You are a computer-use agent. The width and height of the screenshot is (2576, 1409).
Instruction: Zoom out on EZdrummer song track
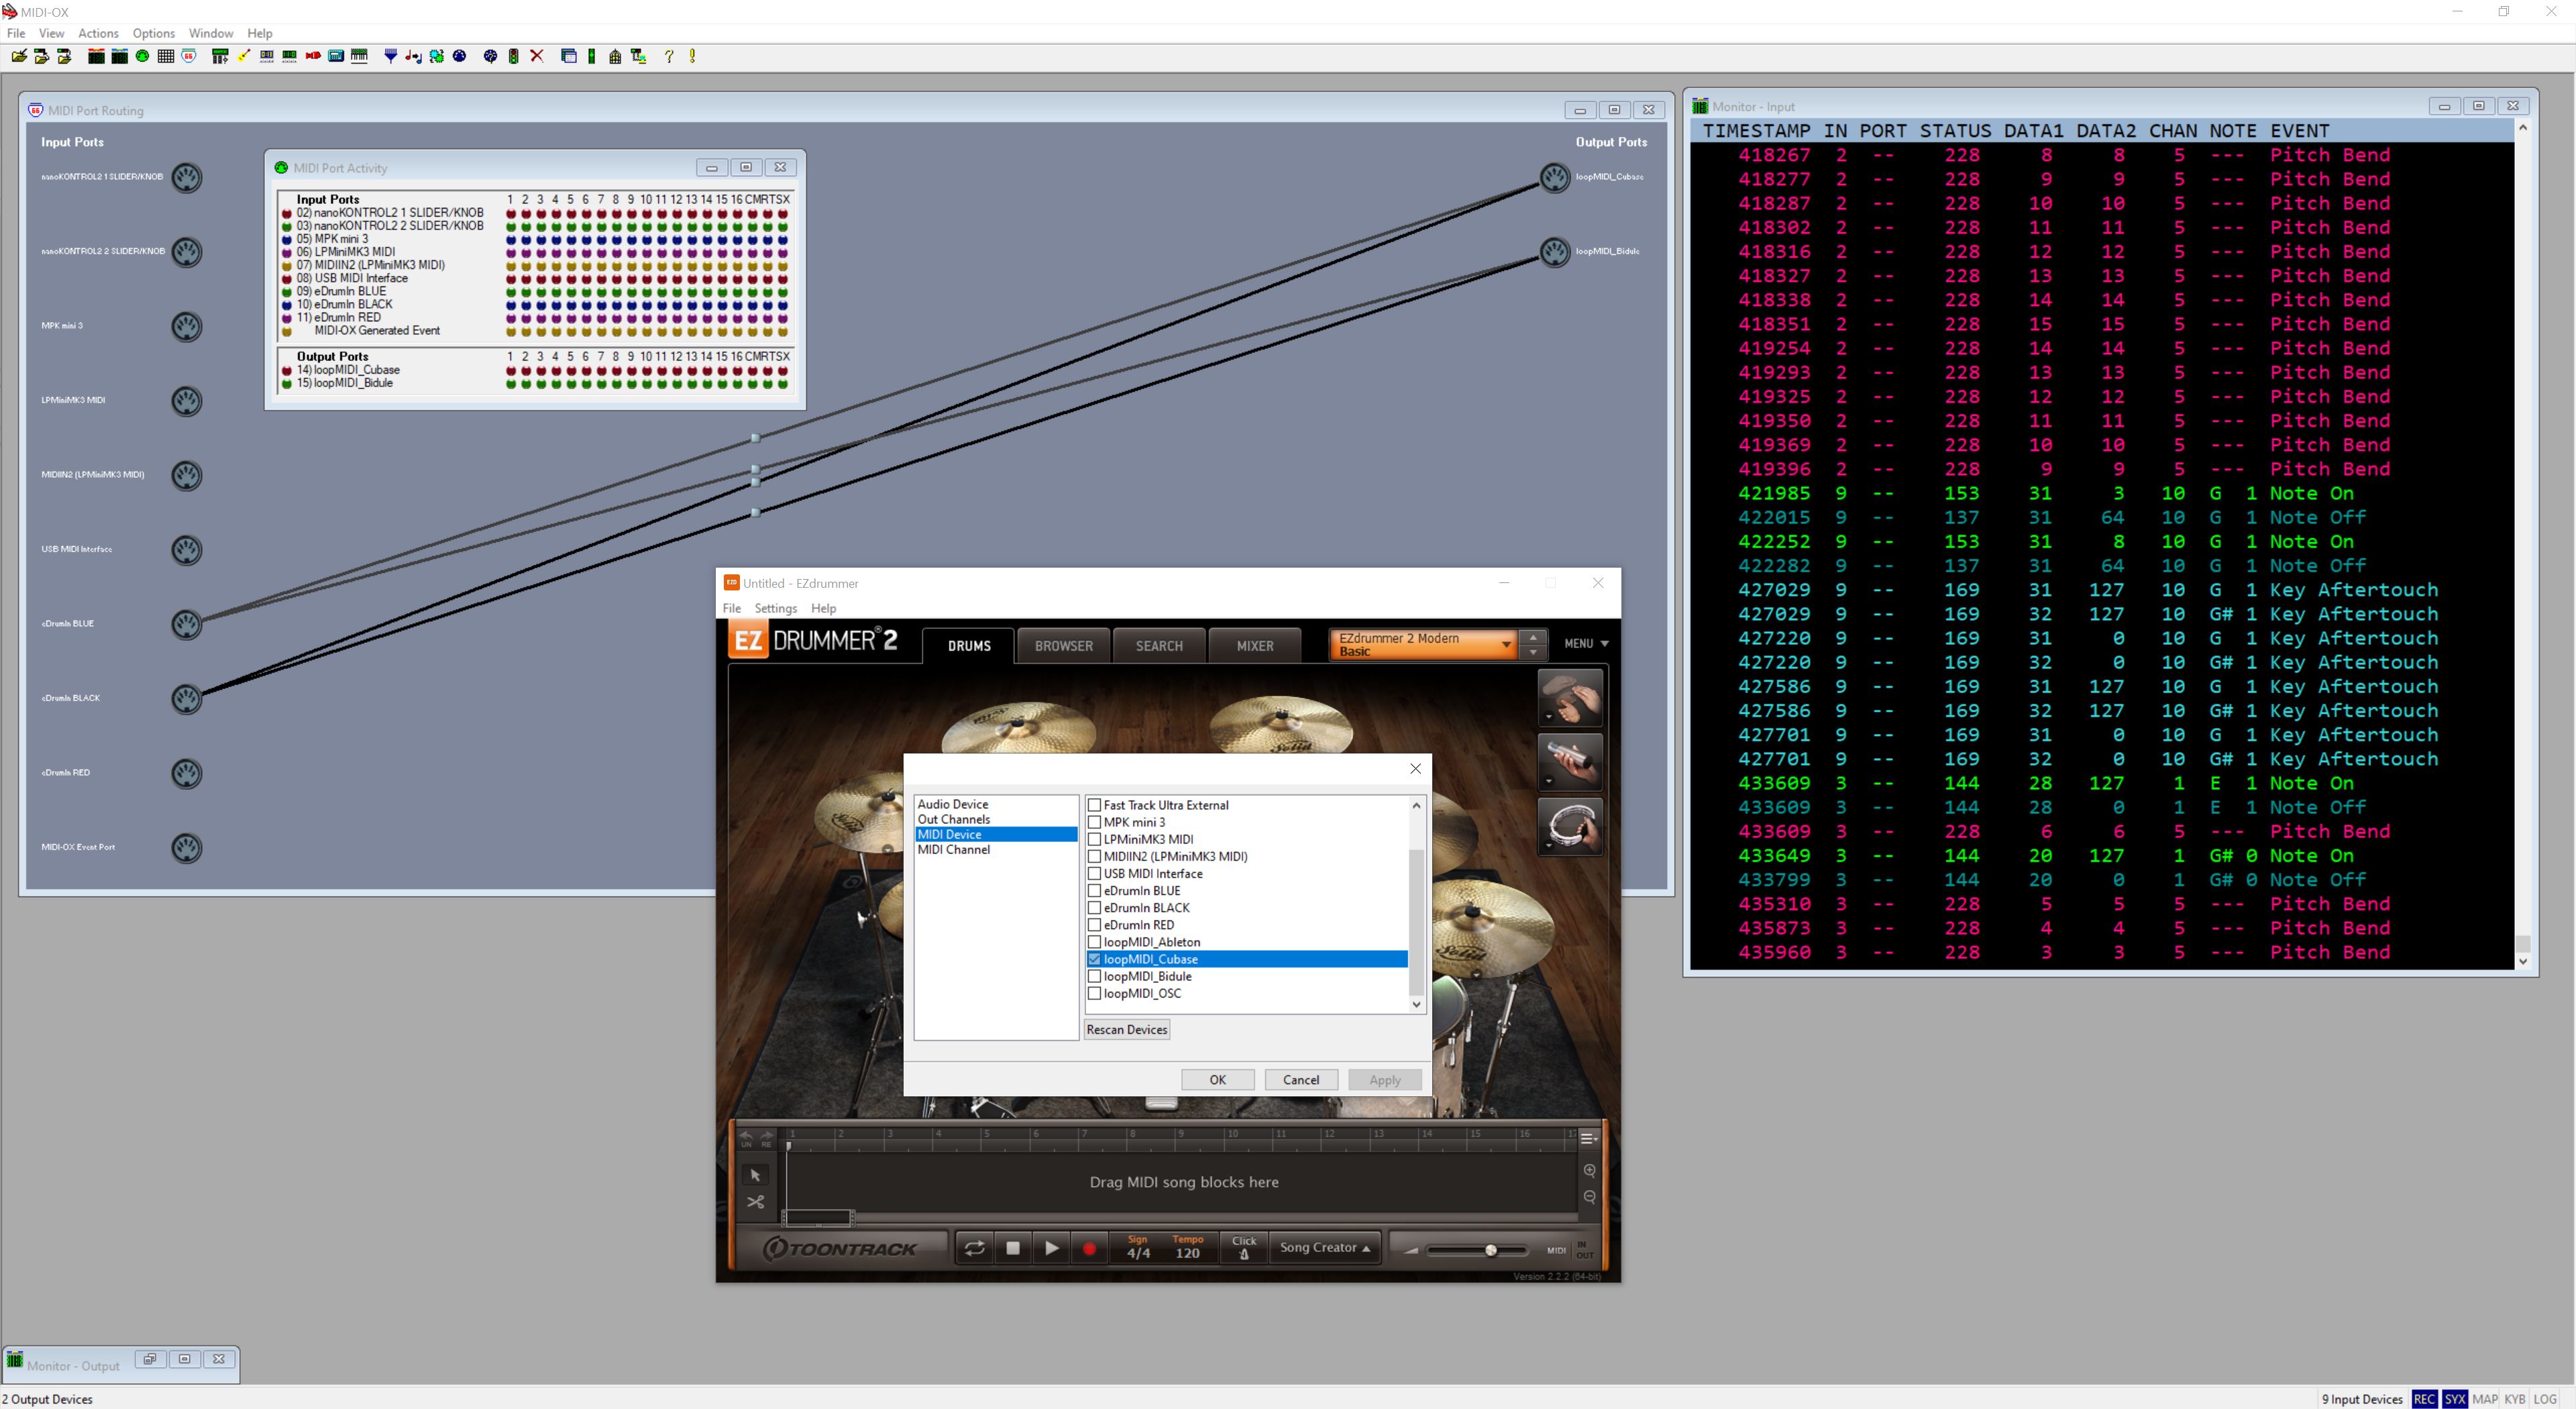pyautogui.click(x=1589, y=1197)
